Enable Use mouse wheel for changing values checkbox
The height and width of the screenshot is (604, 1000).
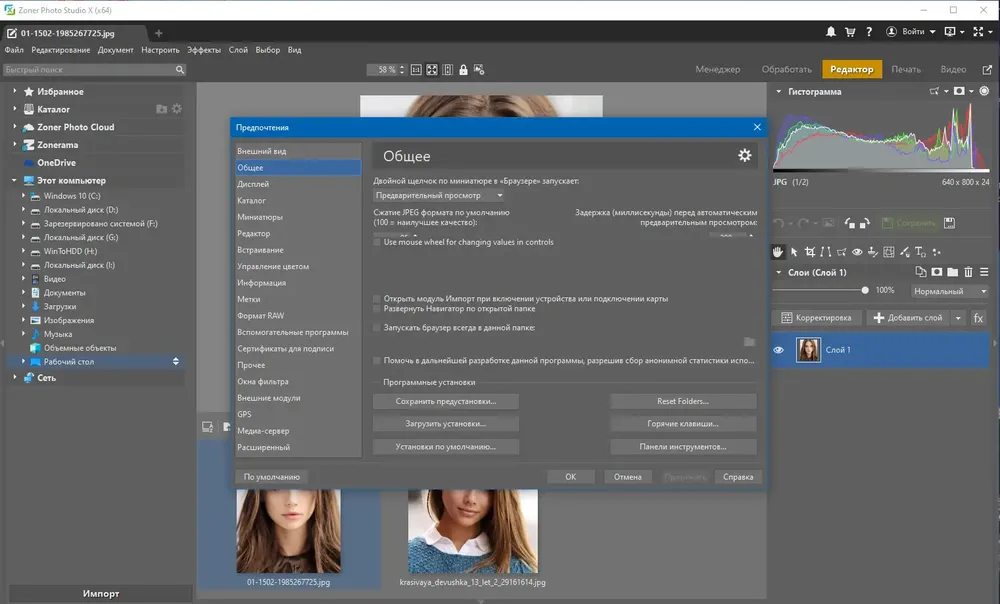[377, 242]
